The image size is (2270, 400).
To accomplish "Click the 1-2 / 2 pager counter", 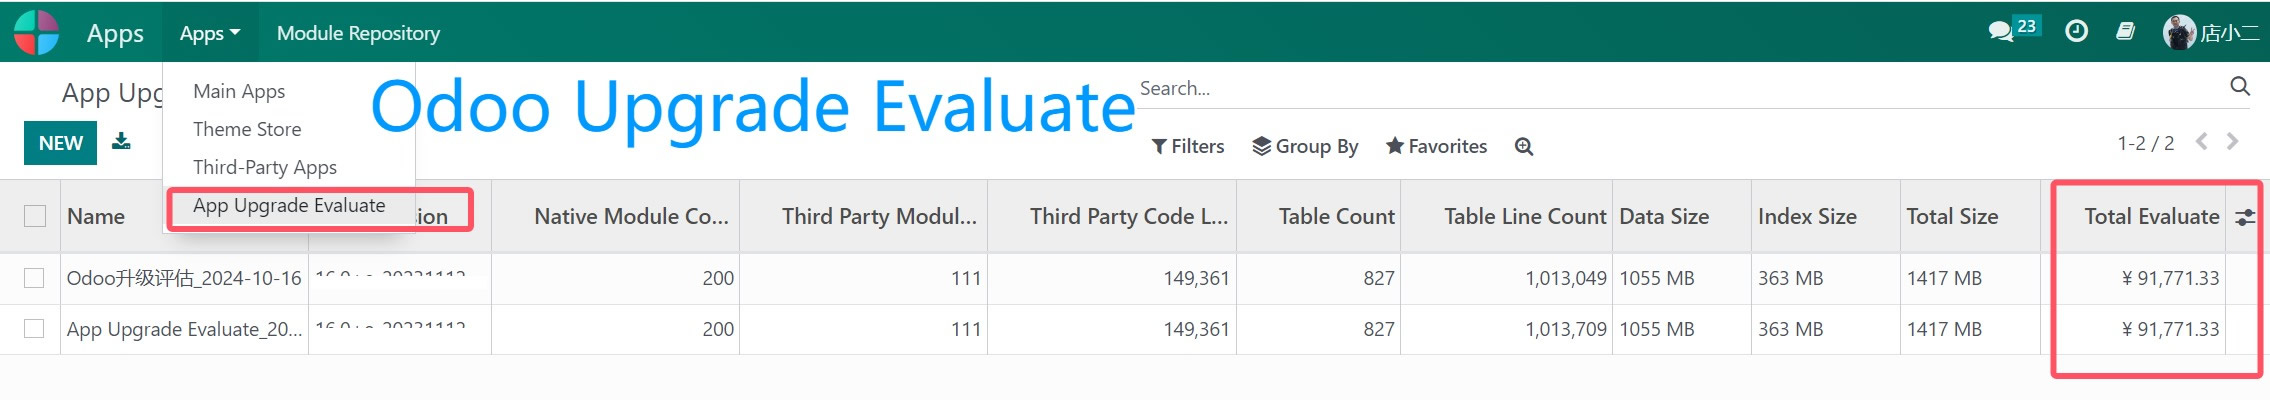I will pyautogui.click(x=2145, y=143).
